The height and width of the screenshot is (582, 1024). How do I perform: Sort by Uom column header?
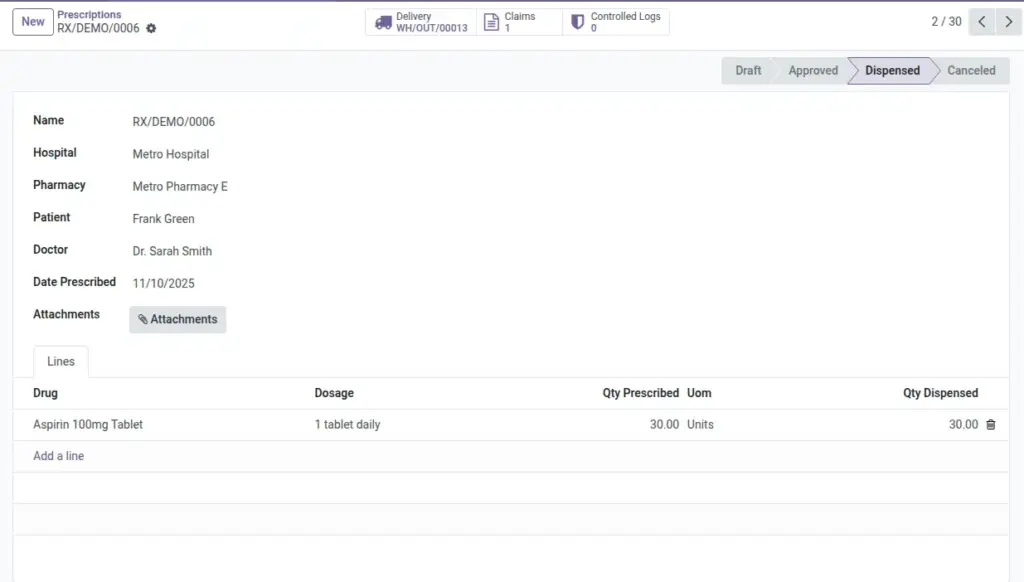699,393
